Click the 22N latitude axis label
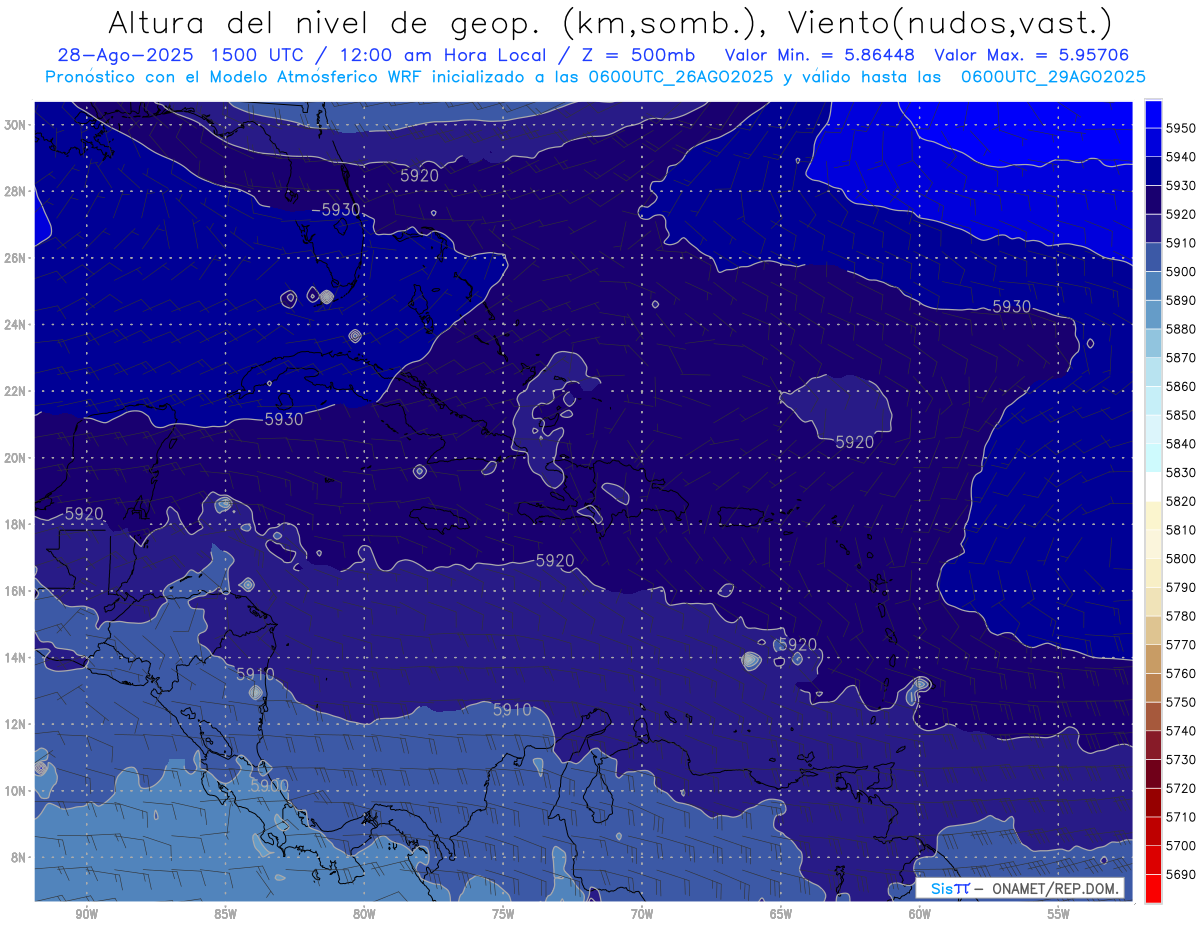The image size is (1200, 927). pyautogui.click(x=15, y=391)
